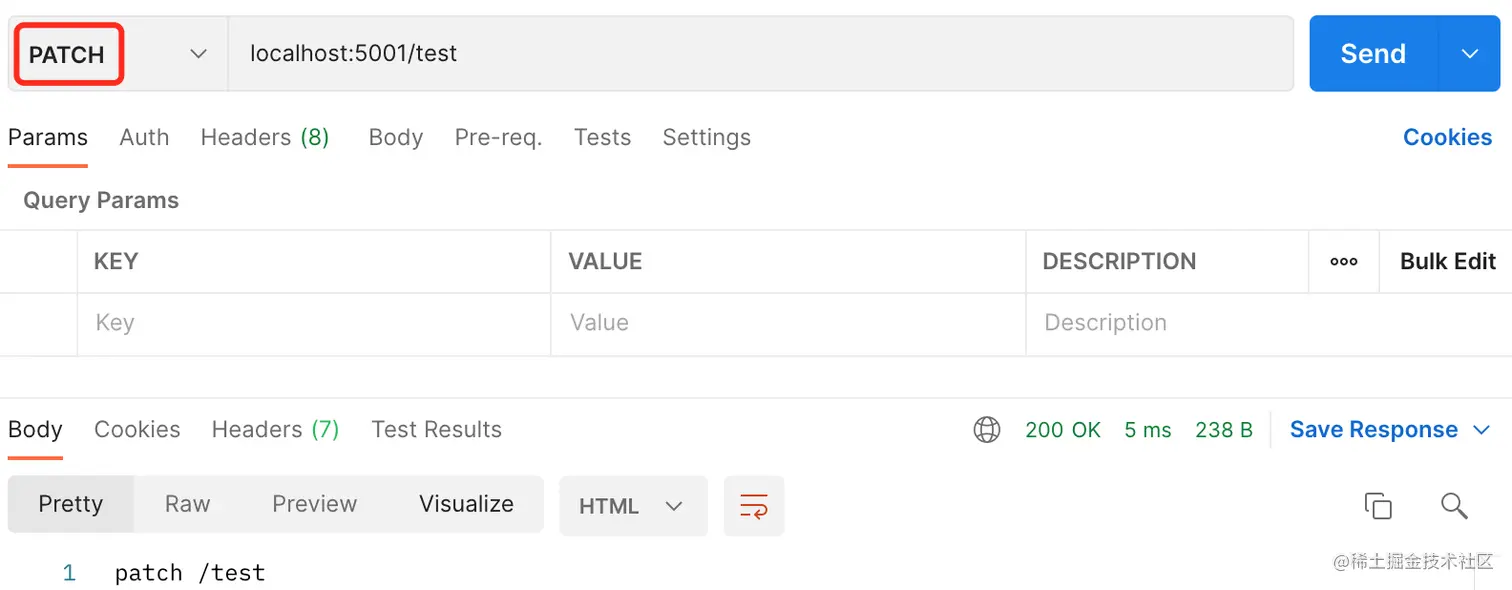Click the query param Key field

click(x=312, y=323)
